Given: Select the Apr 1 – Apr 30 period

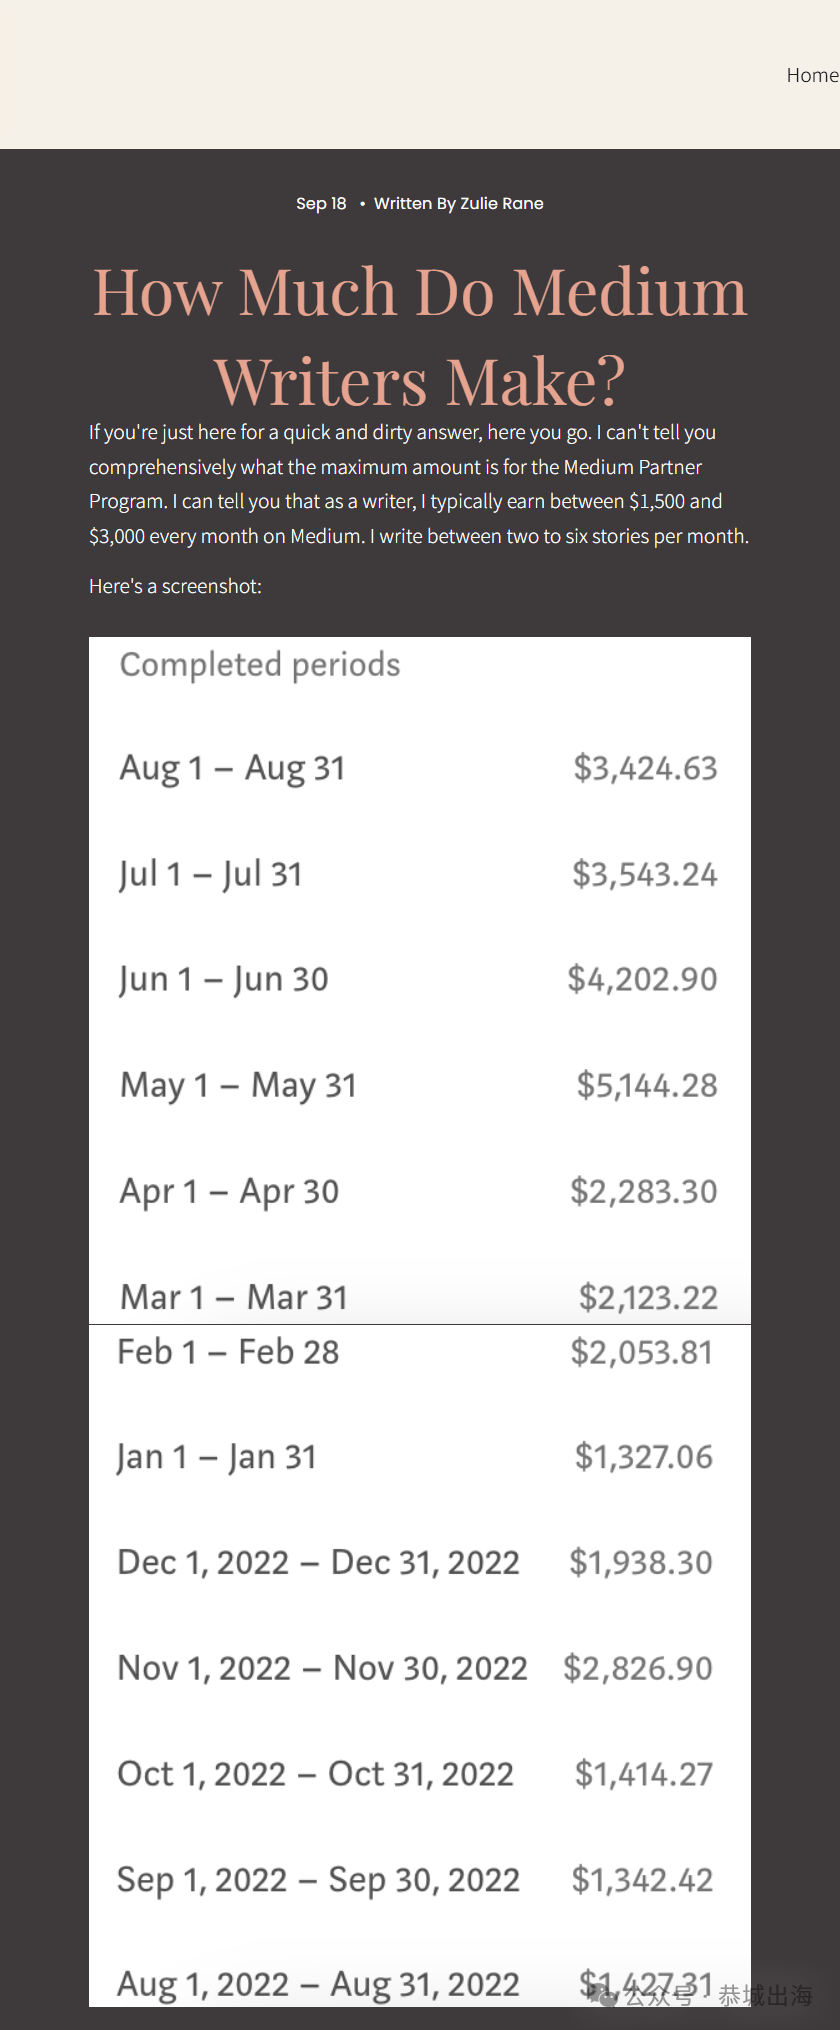Looking at the screenshot, I should point(229,1192).
